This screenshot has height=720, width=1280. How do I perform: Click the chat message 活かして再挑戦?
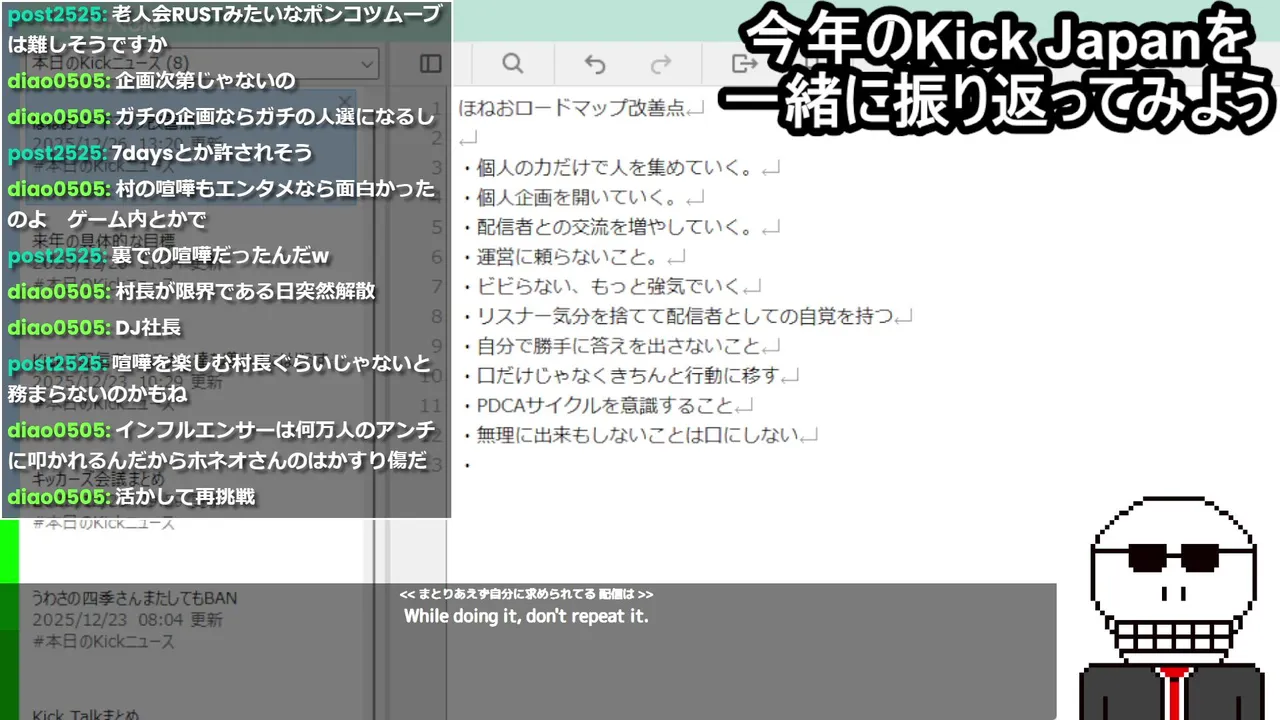point(185,496)
